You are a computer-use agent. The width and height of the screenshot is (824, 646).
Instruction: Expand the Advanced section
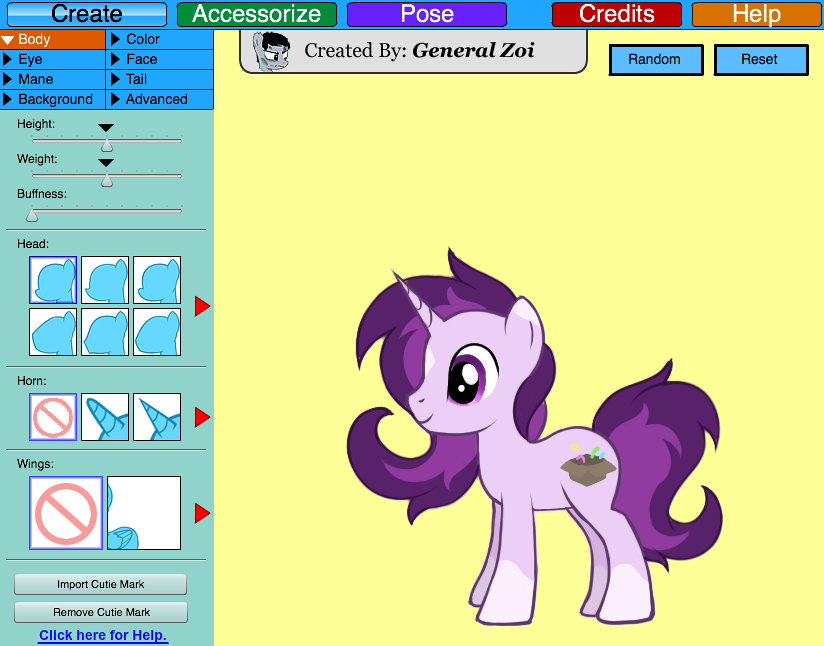[160, 99]
